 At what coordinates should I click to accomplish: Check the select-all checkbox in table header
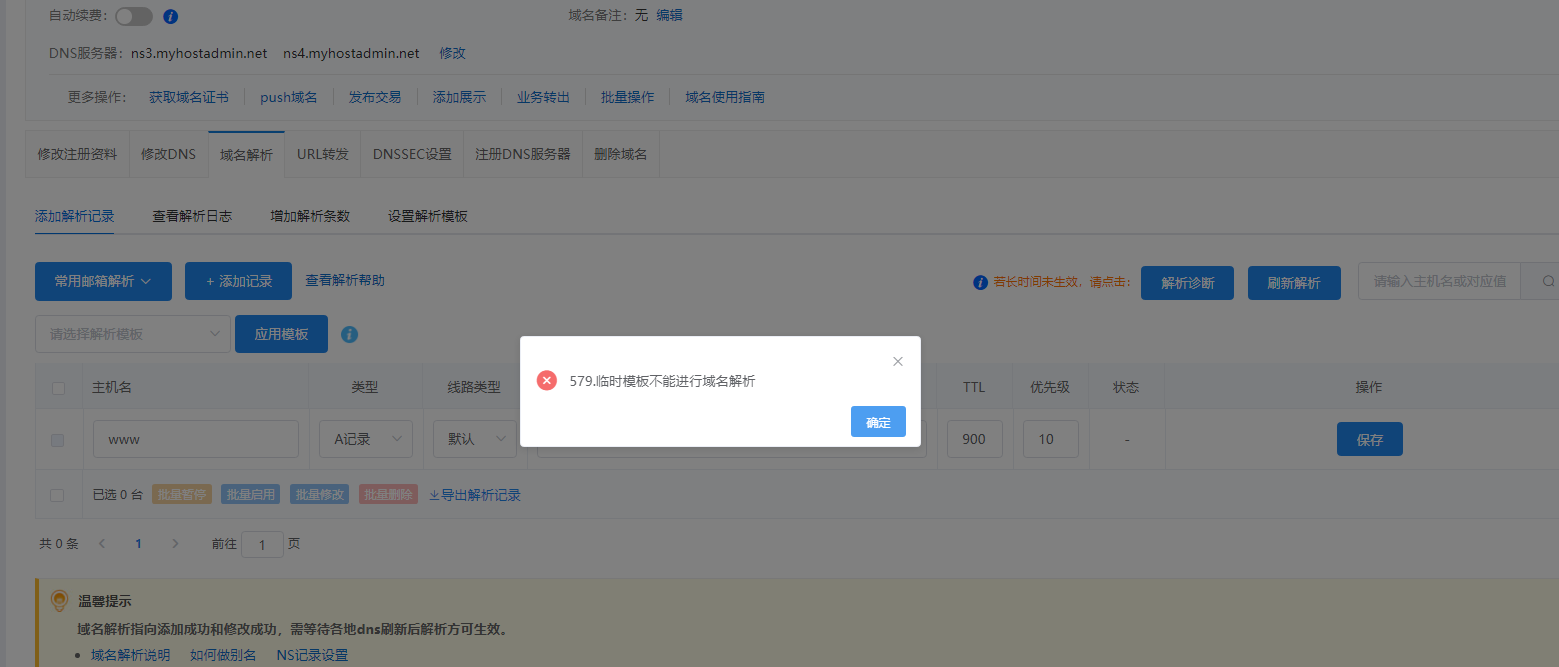point(58,388)
